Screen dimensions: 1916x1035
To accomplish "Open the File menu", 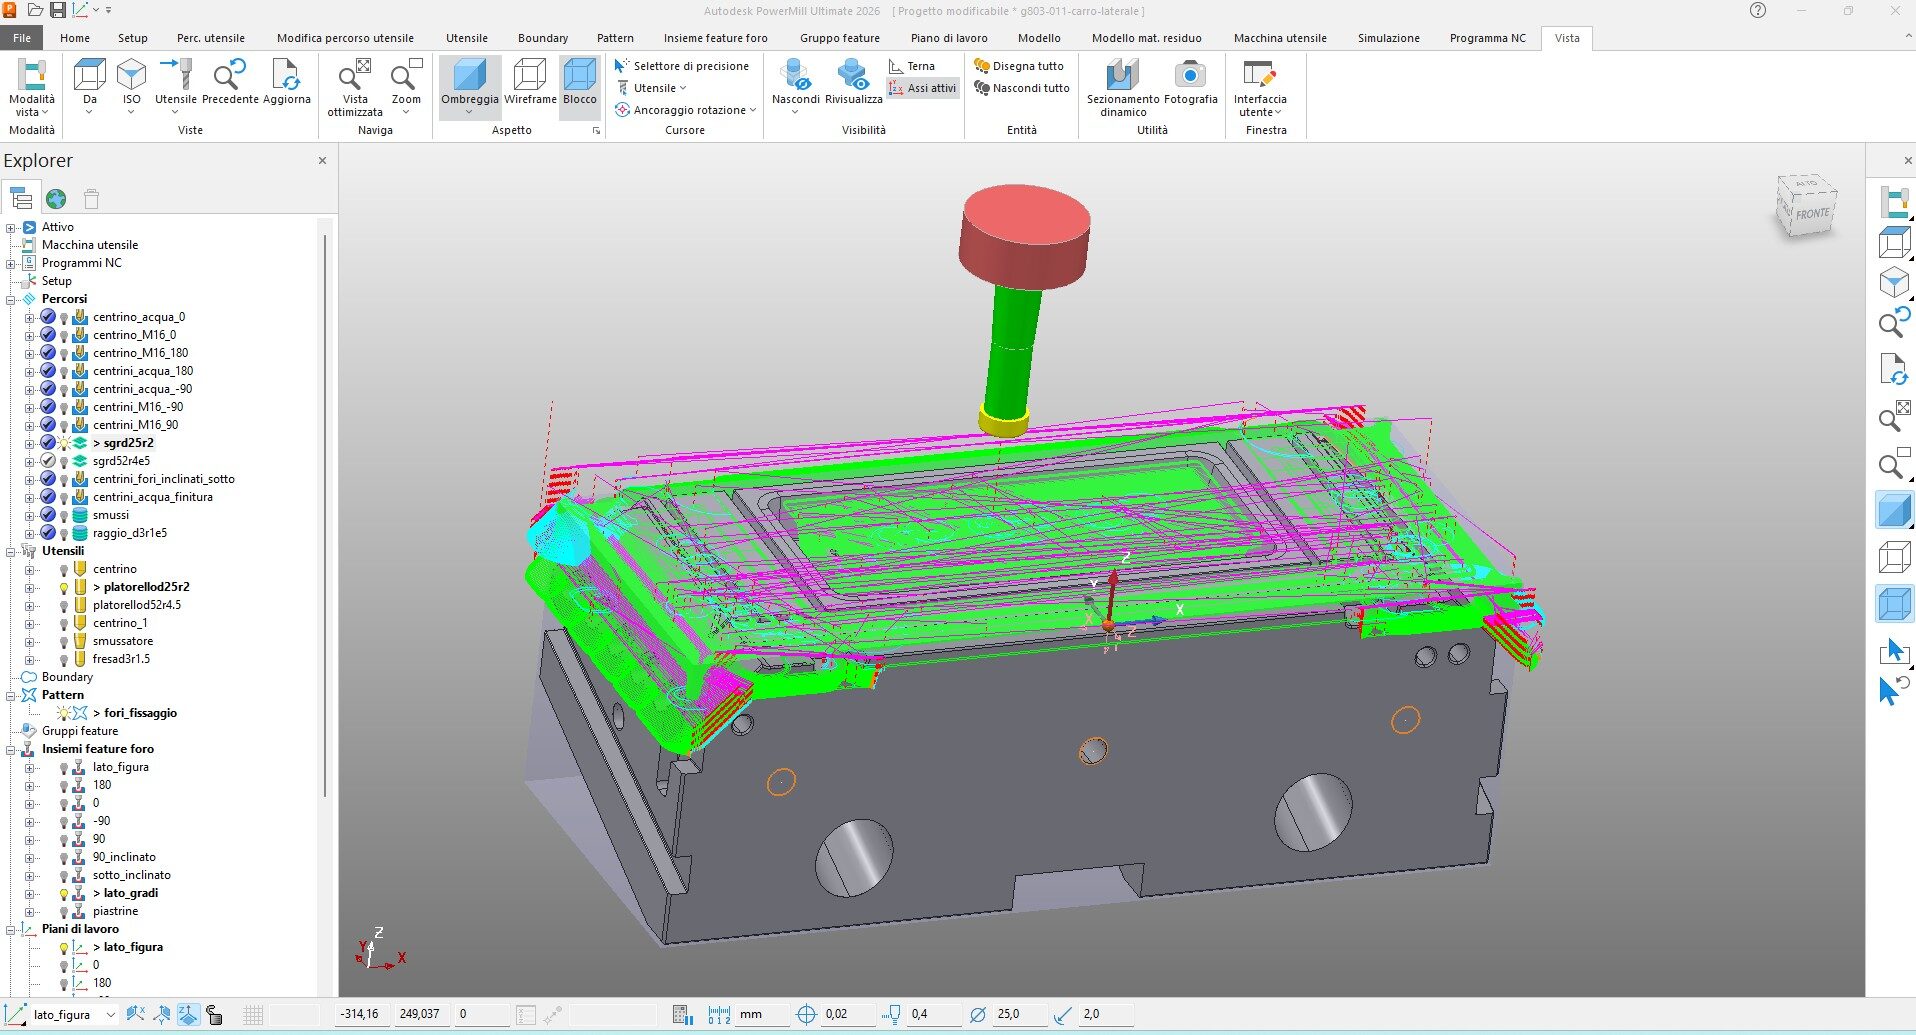I will tap(21, 38).
